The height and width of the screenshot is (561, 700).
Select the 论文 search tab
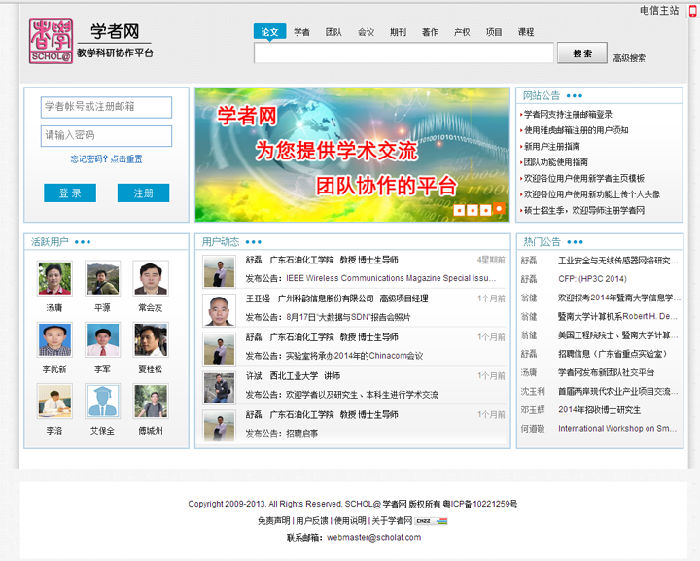tap(270, 32)
